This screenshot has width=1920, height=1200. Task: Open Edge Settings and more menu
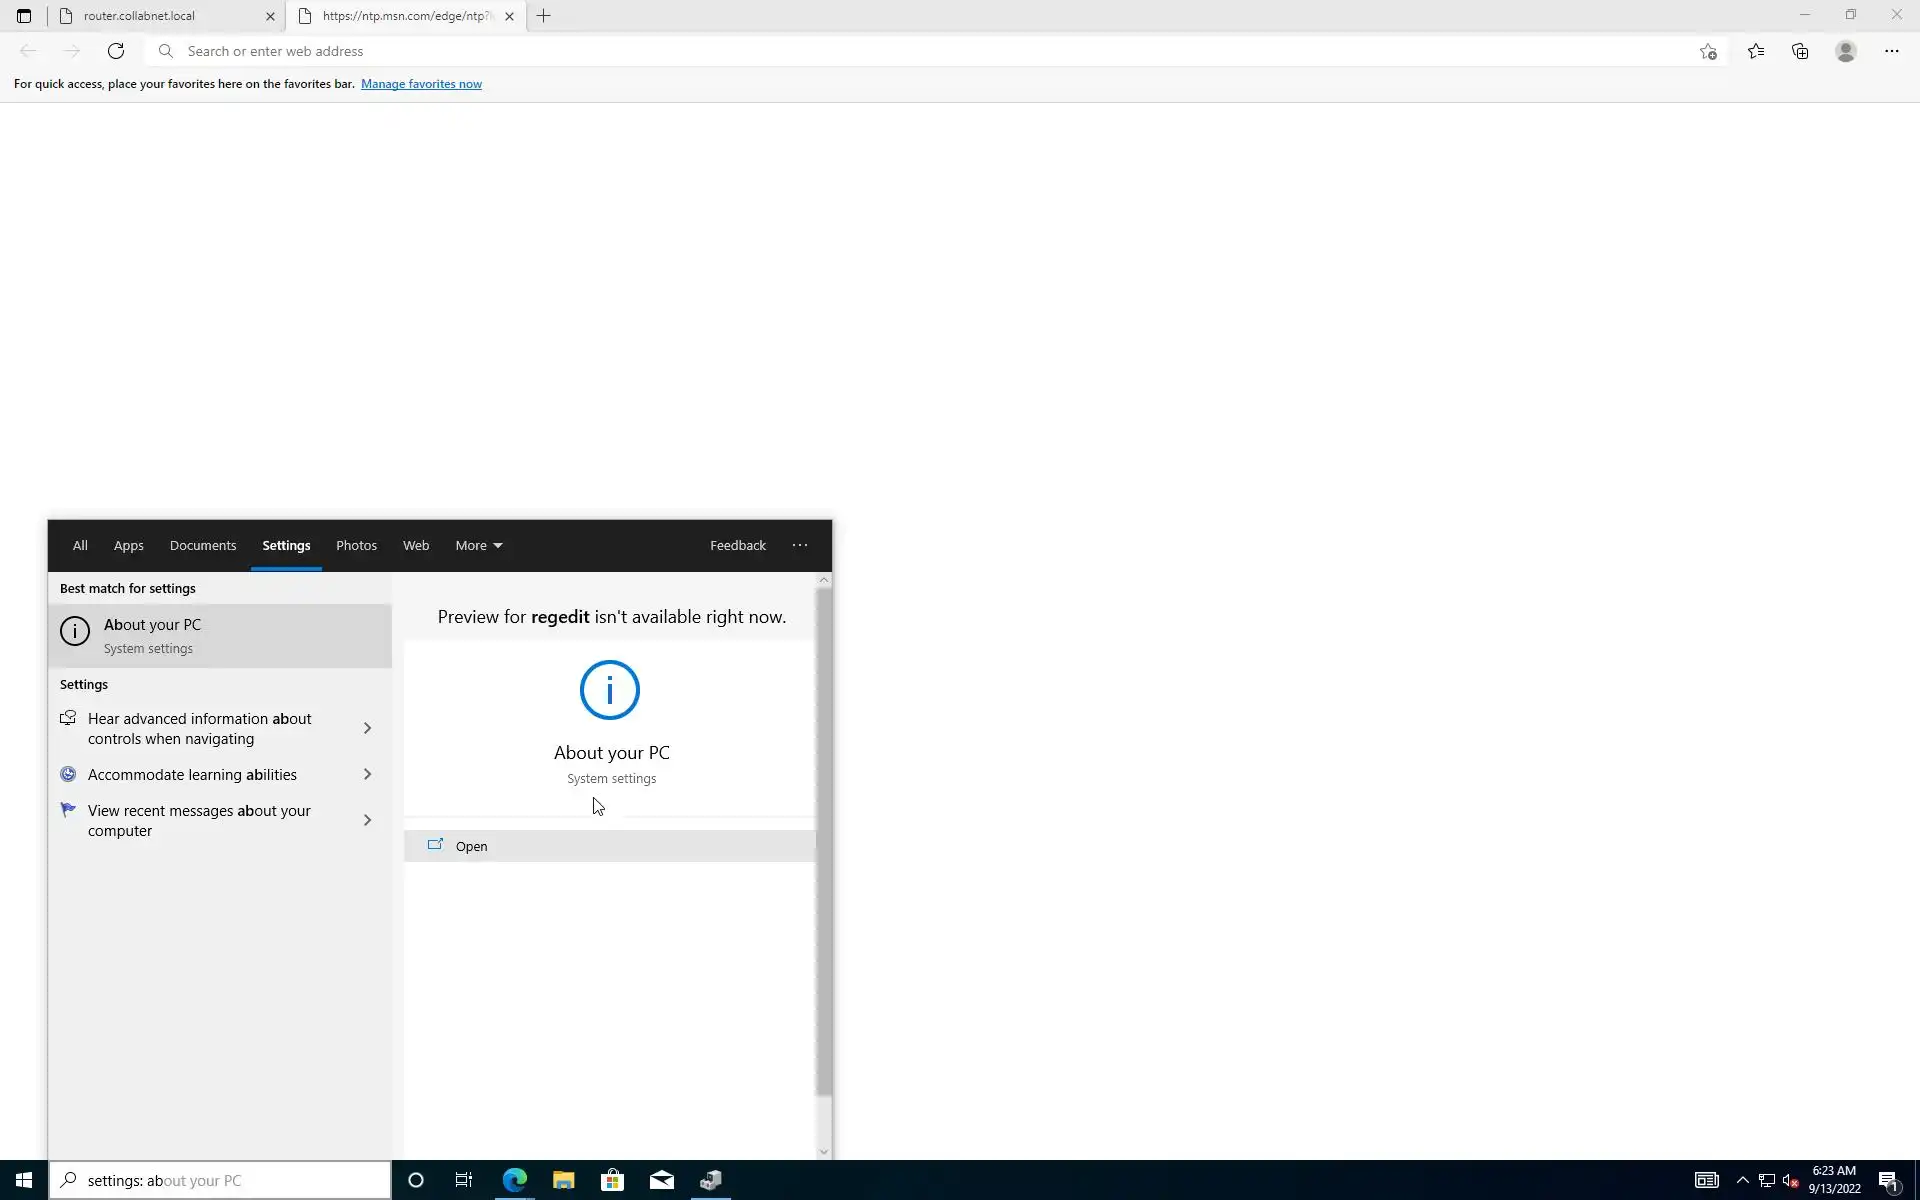(1891, 51)
